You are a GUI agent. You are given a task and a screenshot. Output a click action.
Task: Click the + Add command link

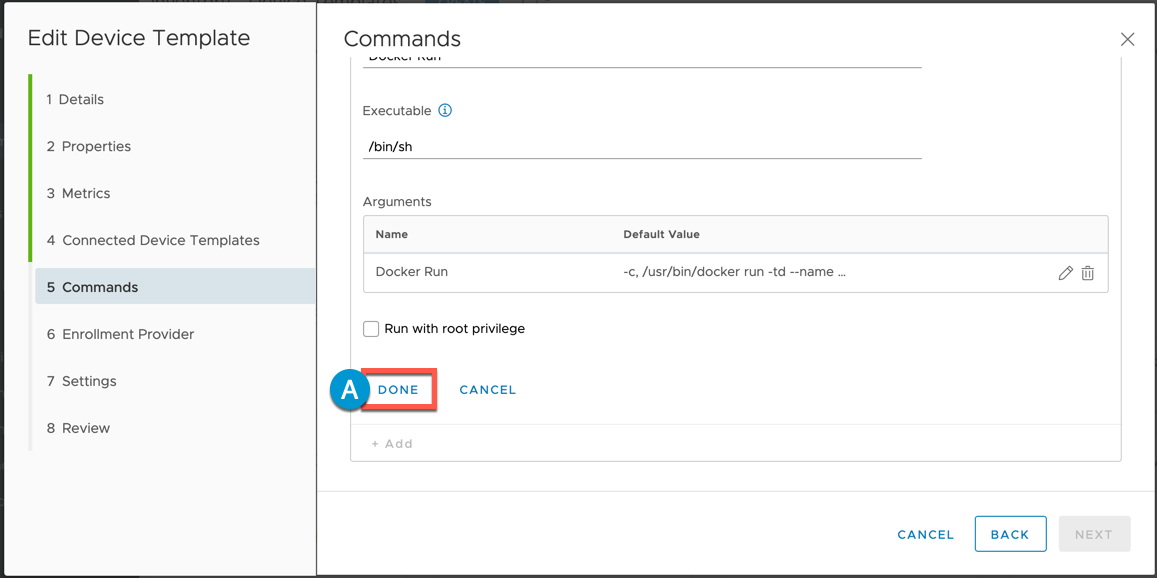(x=392, y=444)
